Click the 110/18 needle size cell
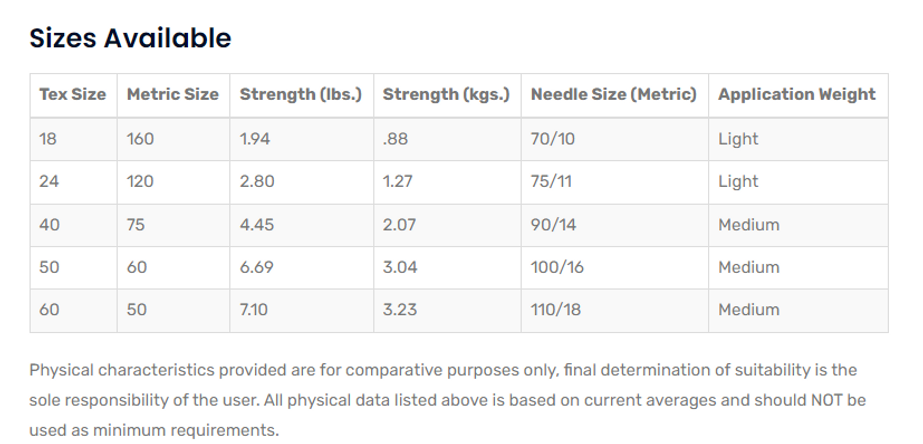 555,310
